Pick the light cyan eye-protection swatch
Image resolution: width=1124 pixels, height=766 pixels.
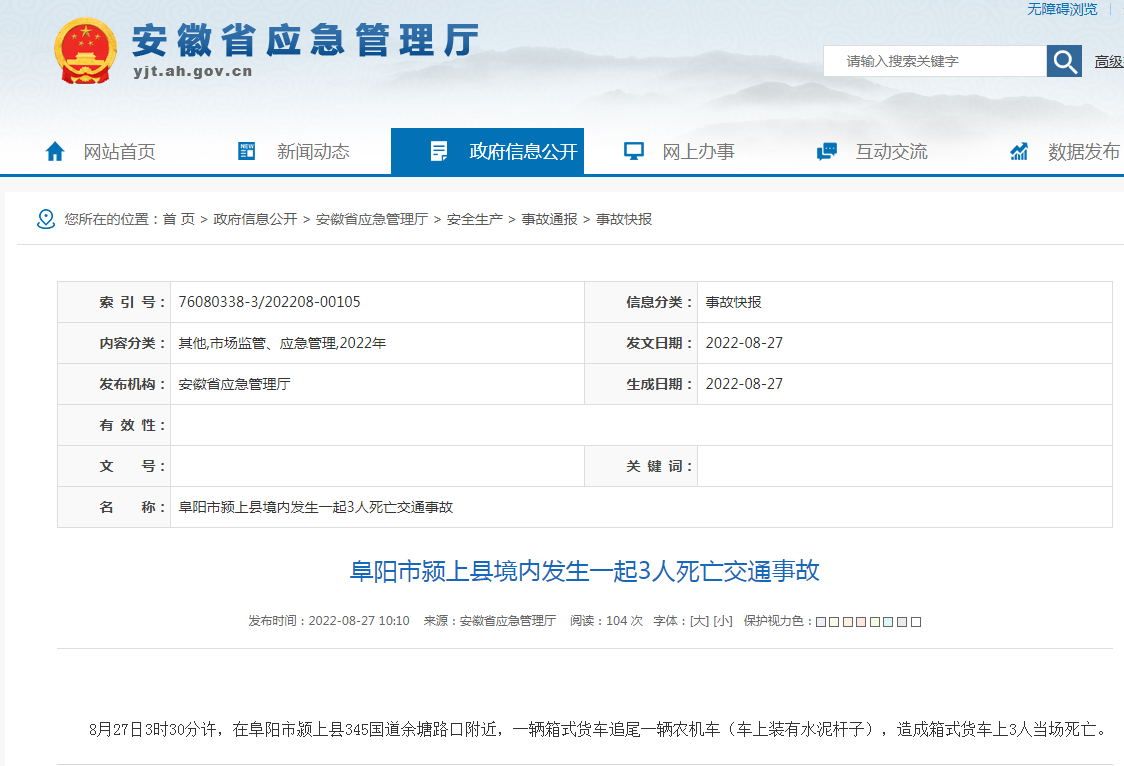coord(888,622)
